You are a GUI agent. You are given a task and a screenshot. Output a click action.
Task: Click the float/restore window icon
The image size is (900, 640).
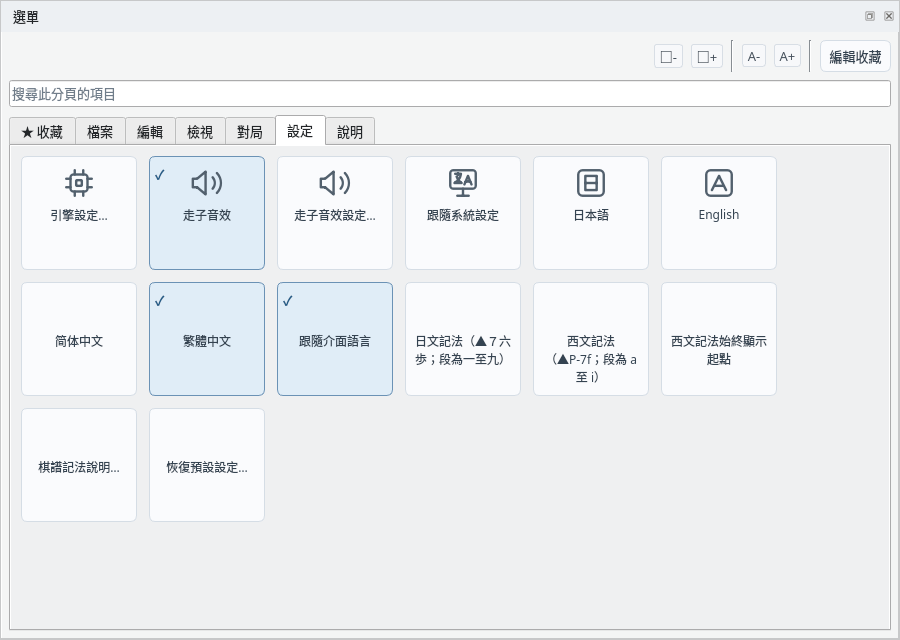click(870, 16)
